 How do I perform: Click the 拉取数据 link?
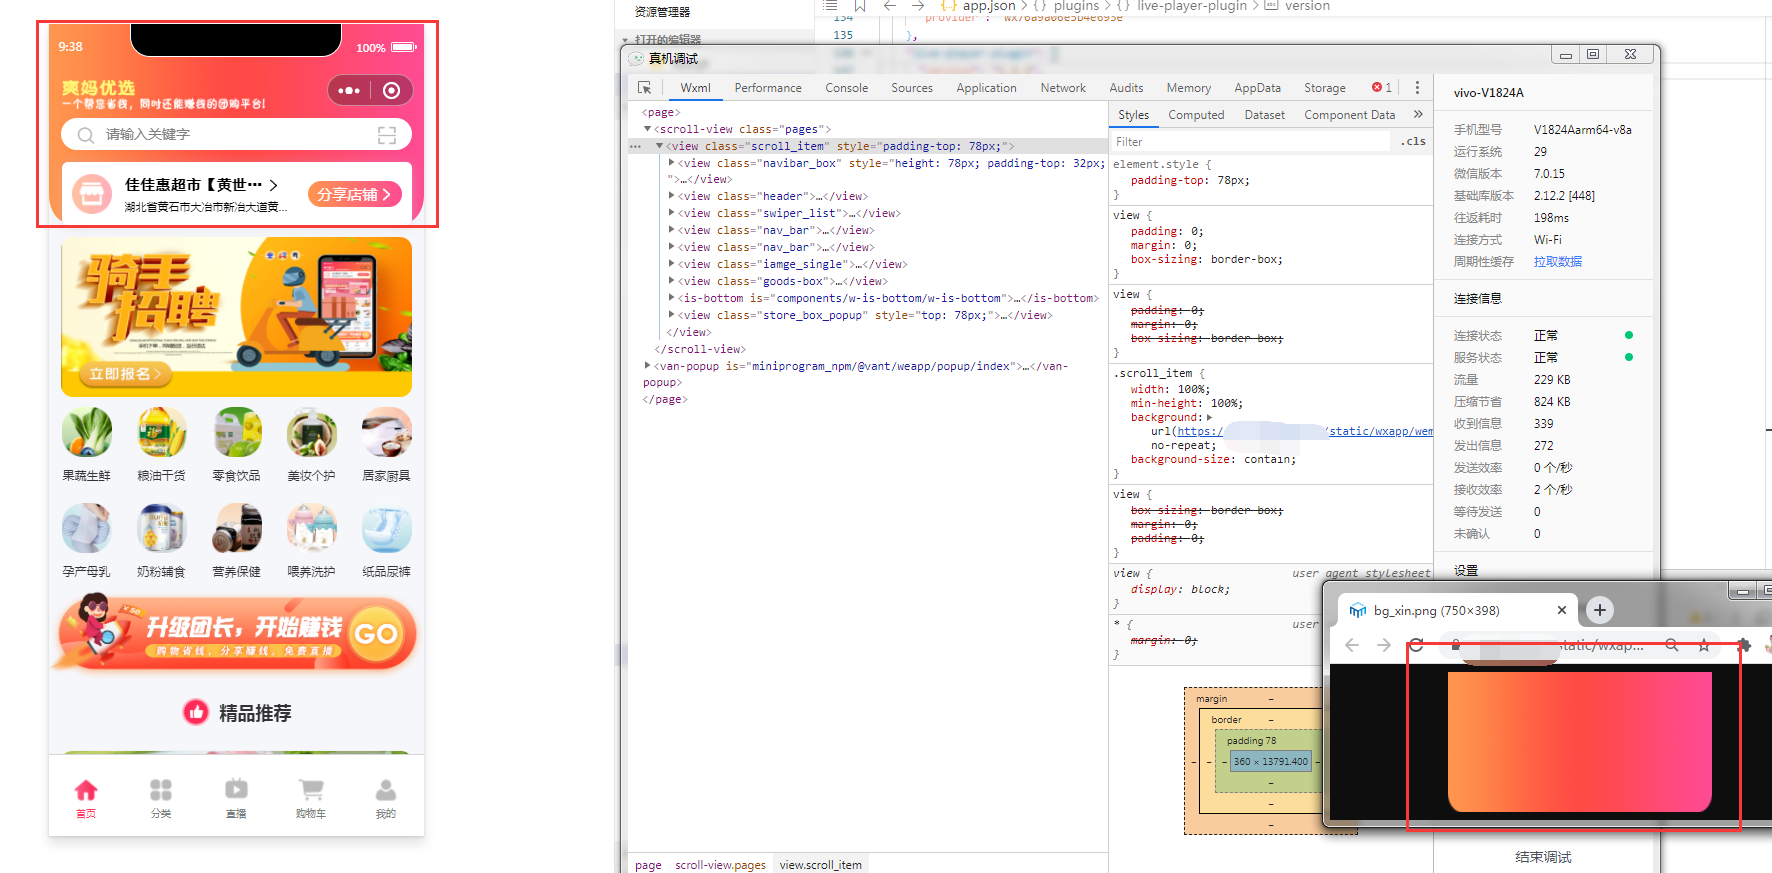pyautogui.click(x=1557, y=262)
